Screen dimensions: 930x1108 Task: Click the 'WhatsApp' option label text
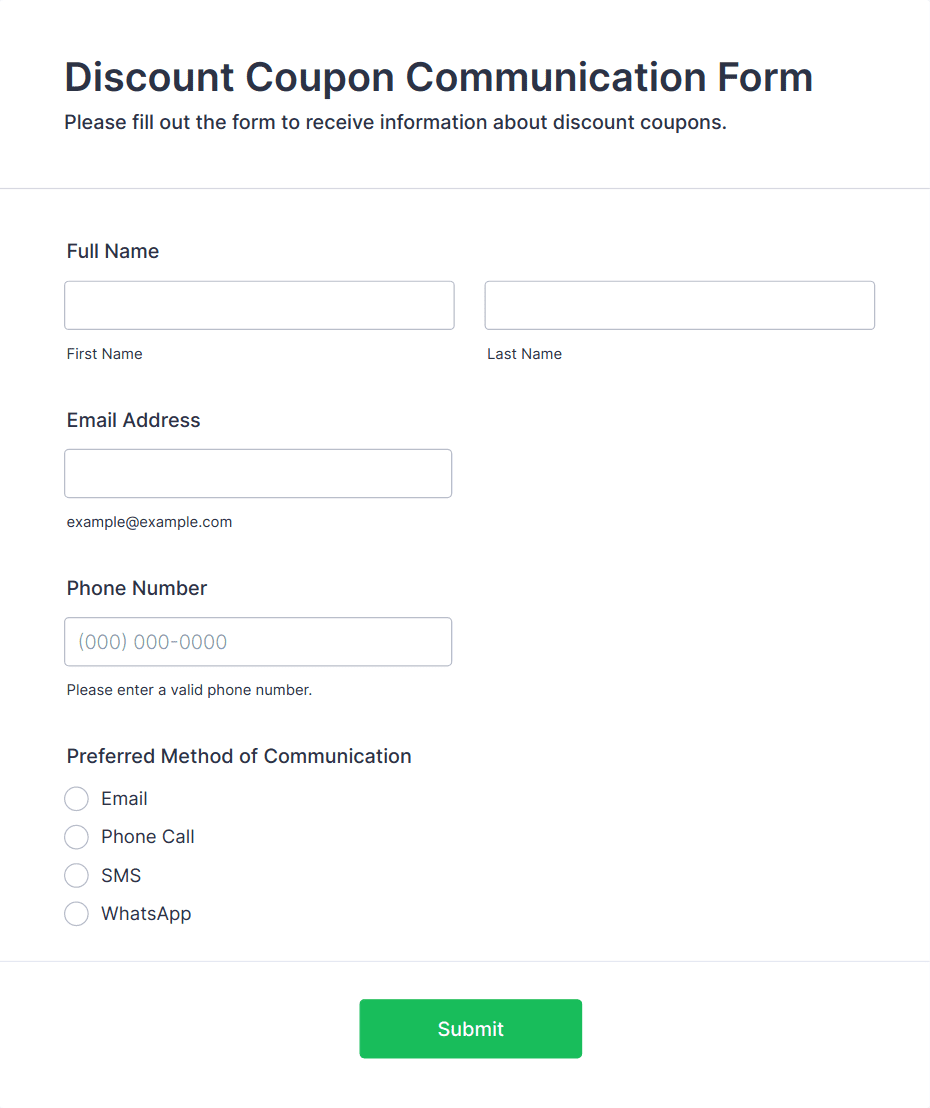tap(146, 914)
